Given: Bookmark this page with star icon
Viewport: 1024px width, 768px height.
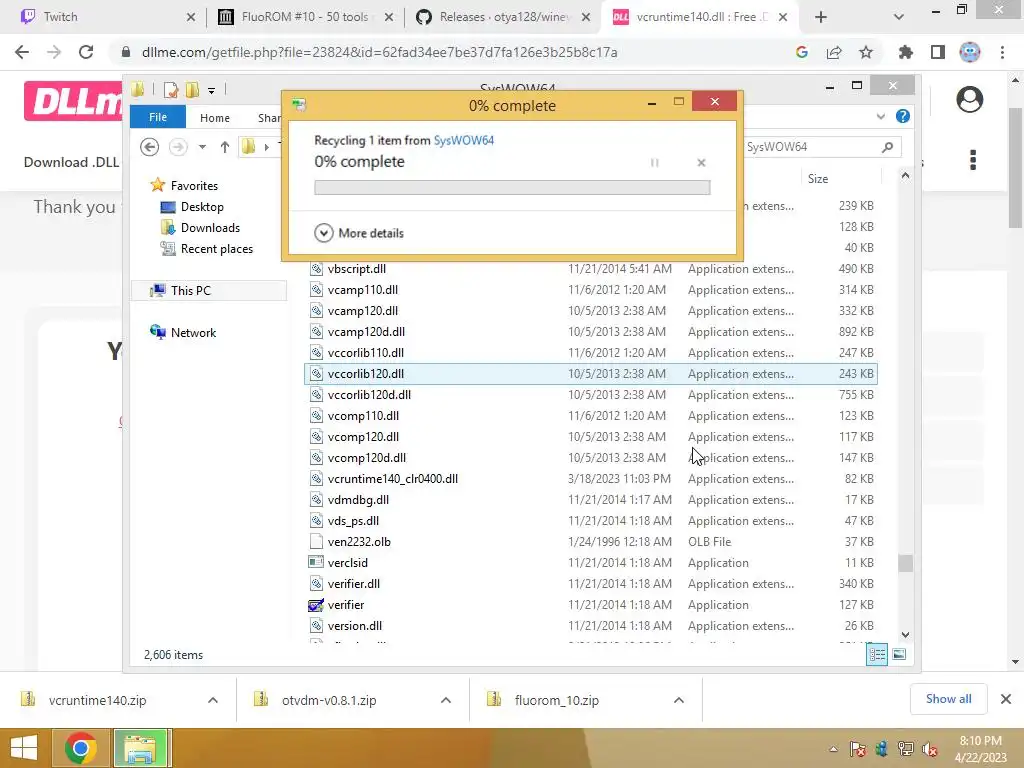Looking at the screenshot, I should [x=866, y=52].
